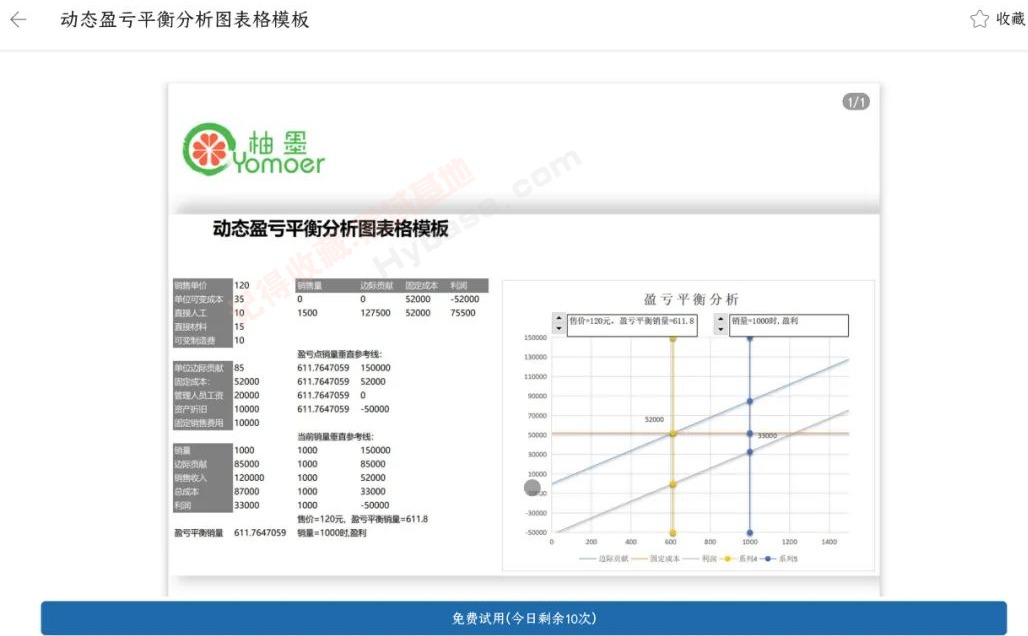Click the right spinner control beside 销量=1000时 box
This screenshot has width=1028, height=636.
721,323
